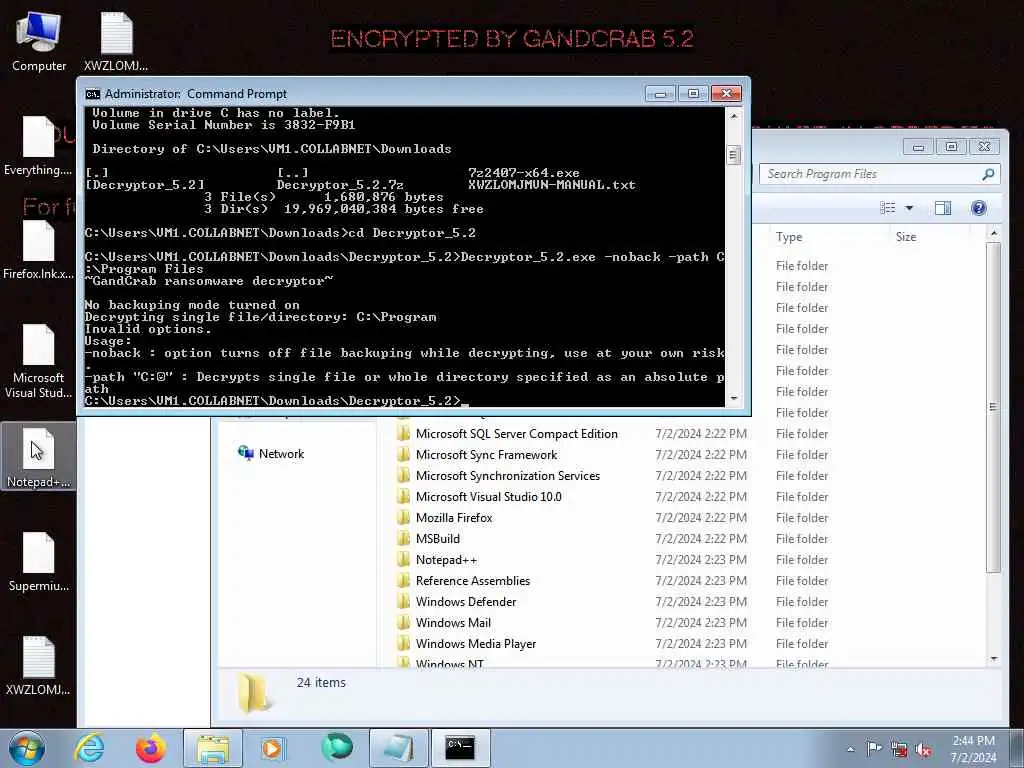Image resolution: width=1024 pixels, height=768 pixels.
Task: Select the Notepad++ folder in Explorer
Action: [x=446, y=560]
